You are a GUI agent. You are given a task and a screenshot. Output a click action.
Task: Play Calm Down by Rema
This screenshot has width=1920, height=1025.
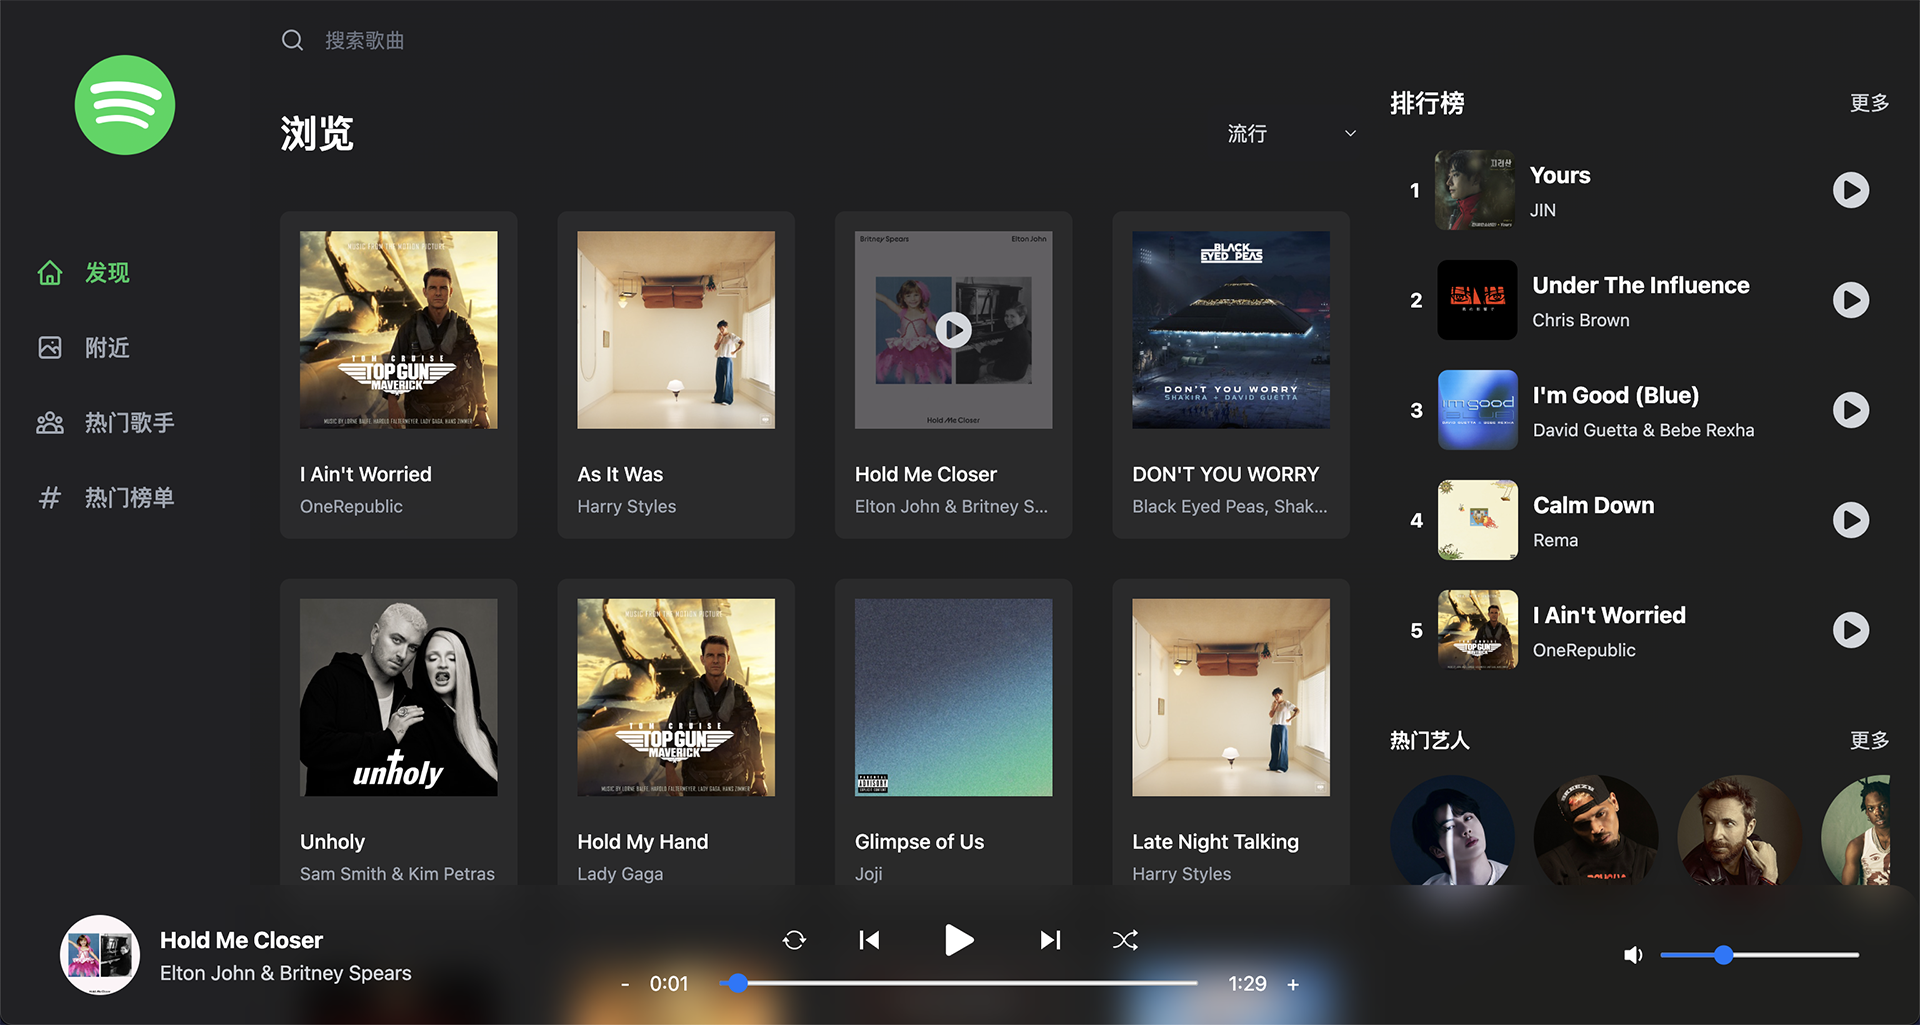tap(1850, 520)
